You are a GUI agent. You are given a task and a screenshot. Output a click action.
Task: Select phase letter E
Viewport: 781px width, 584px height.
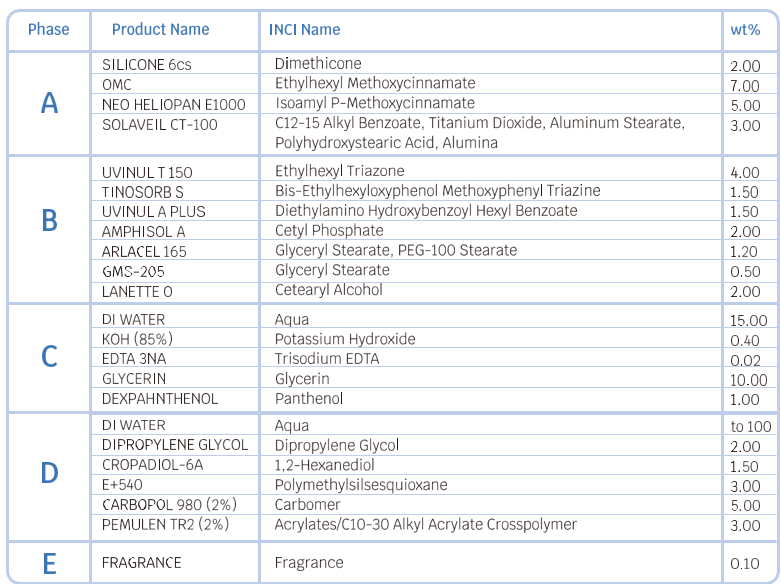tap(49, 564)
